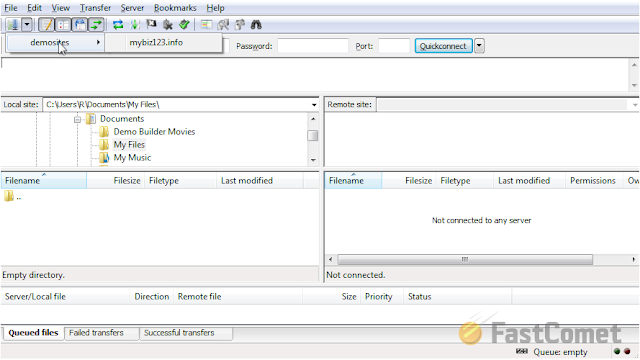This screenshot has height=360, width=640.
Task: Refresh the file and folder lists
Action: point(118,25)
